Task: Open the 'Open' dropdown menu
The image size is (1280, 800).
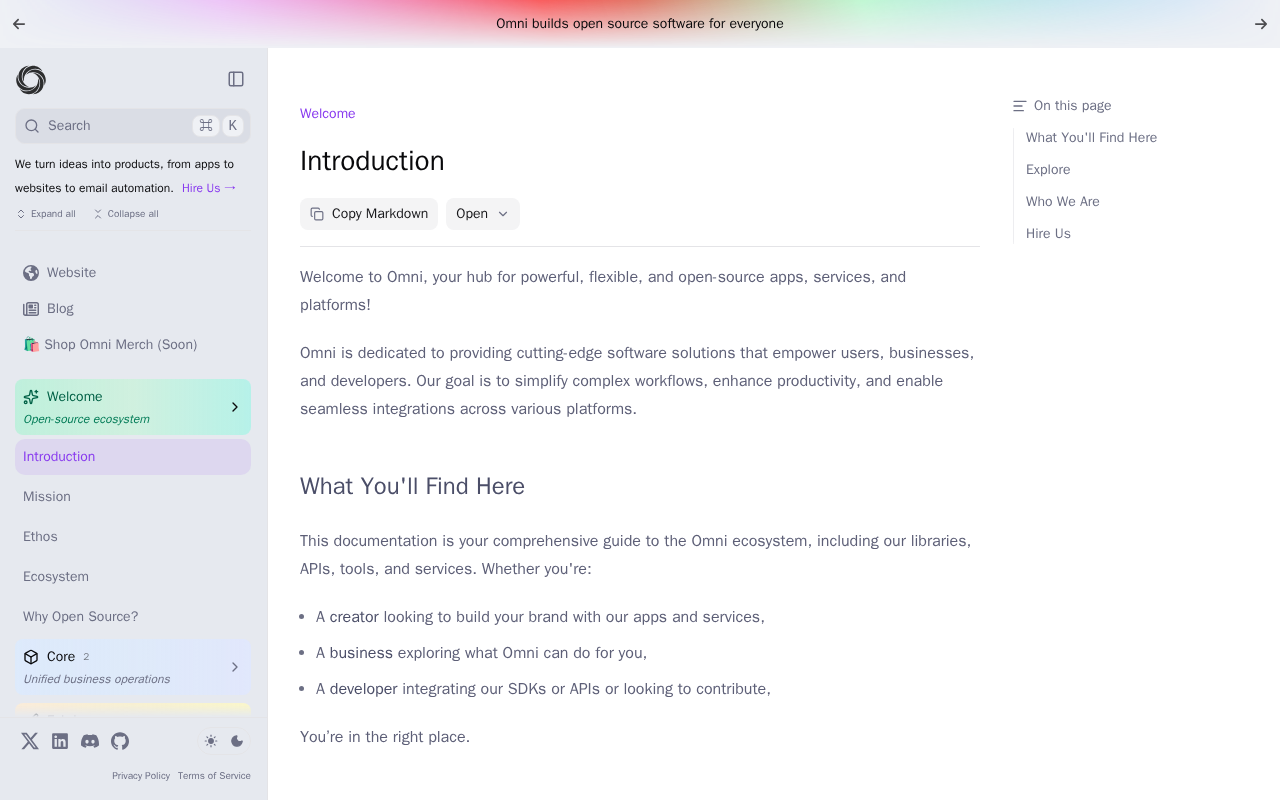Action: click(482, 214)
